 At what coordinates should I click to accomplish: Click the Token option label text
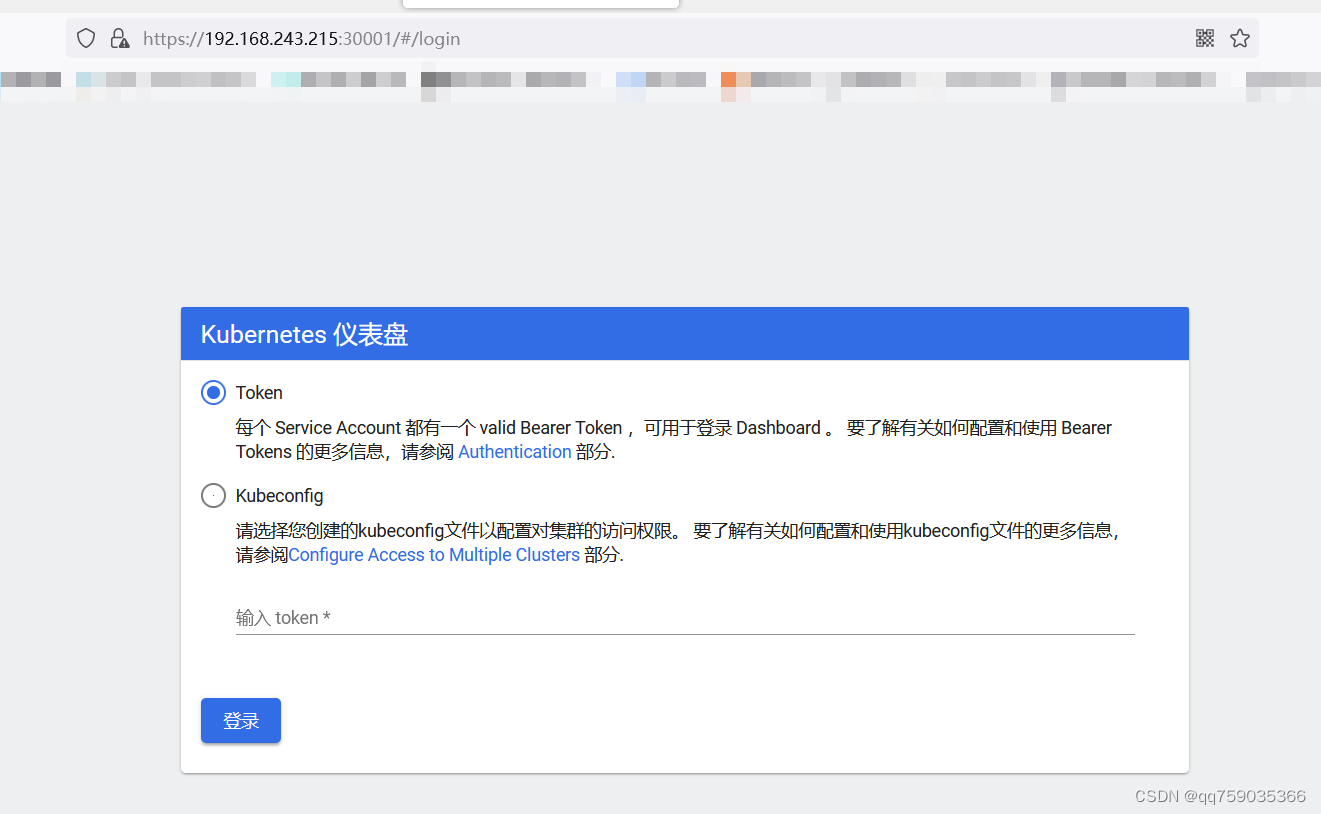259,393
